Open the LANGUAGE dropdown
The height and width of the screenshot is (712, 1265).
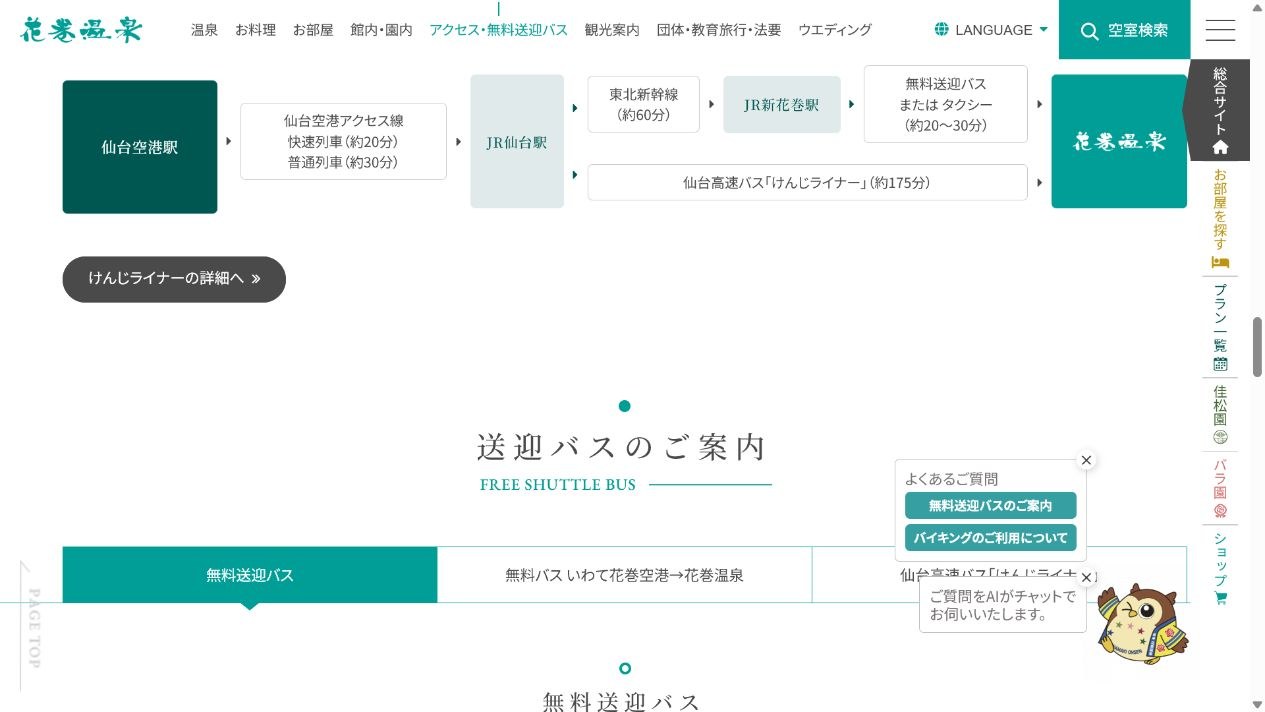coord(991,30)
